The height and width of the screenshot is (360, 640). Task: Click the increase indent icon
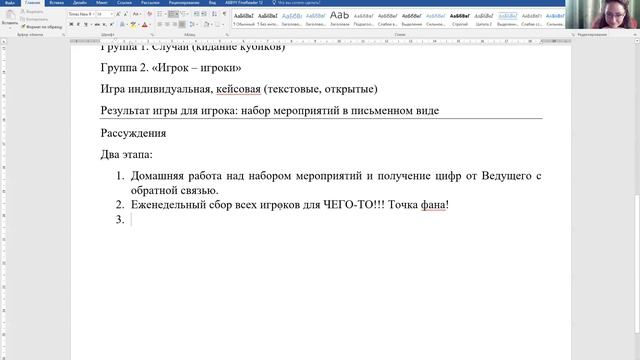(204, 14)
